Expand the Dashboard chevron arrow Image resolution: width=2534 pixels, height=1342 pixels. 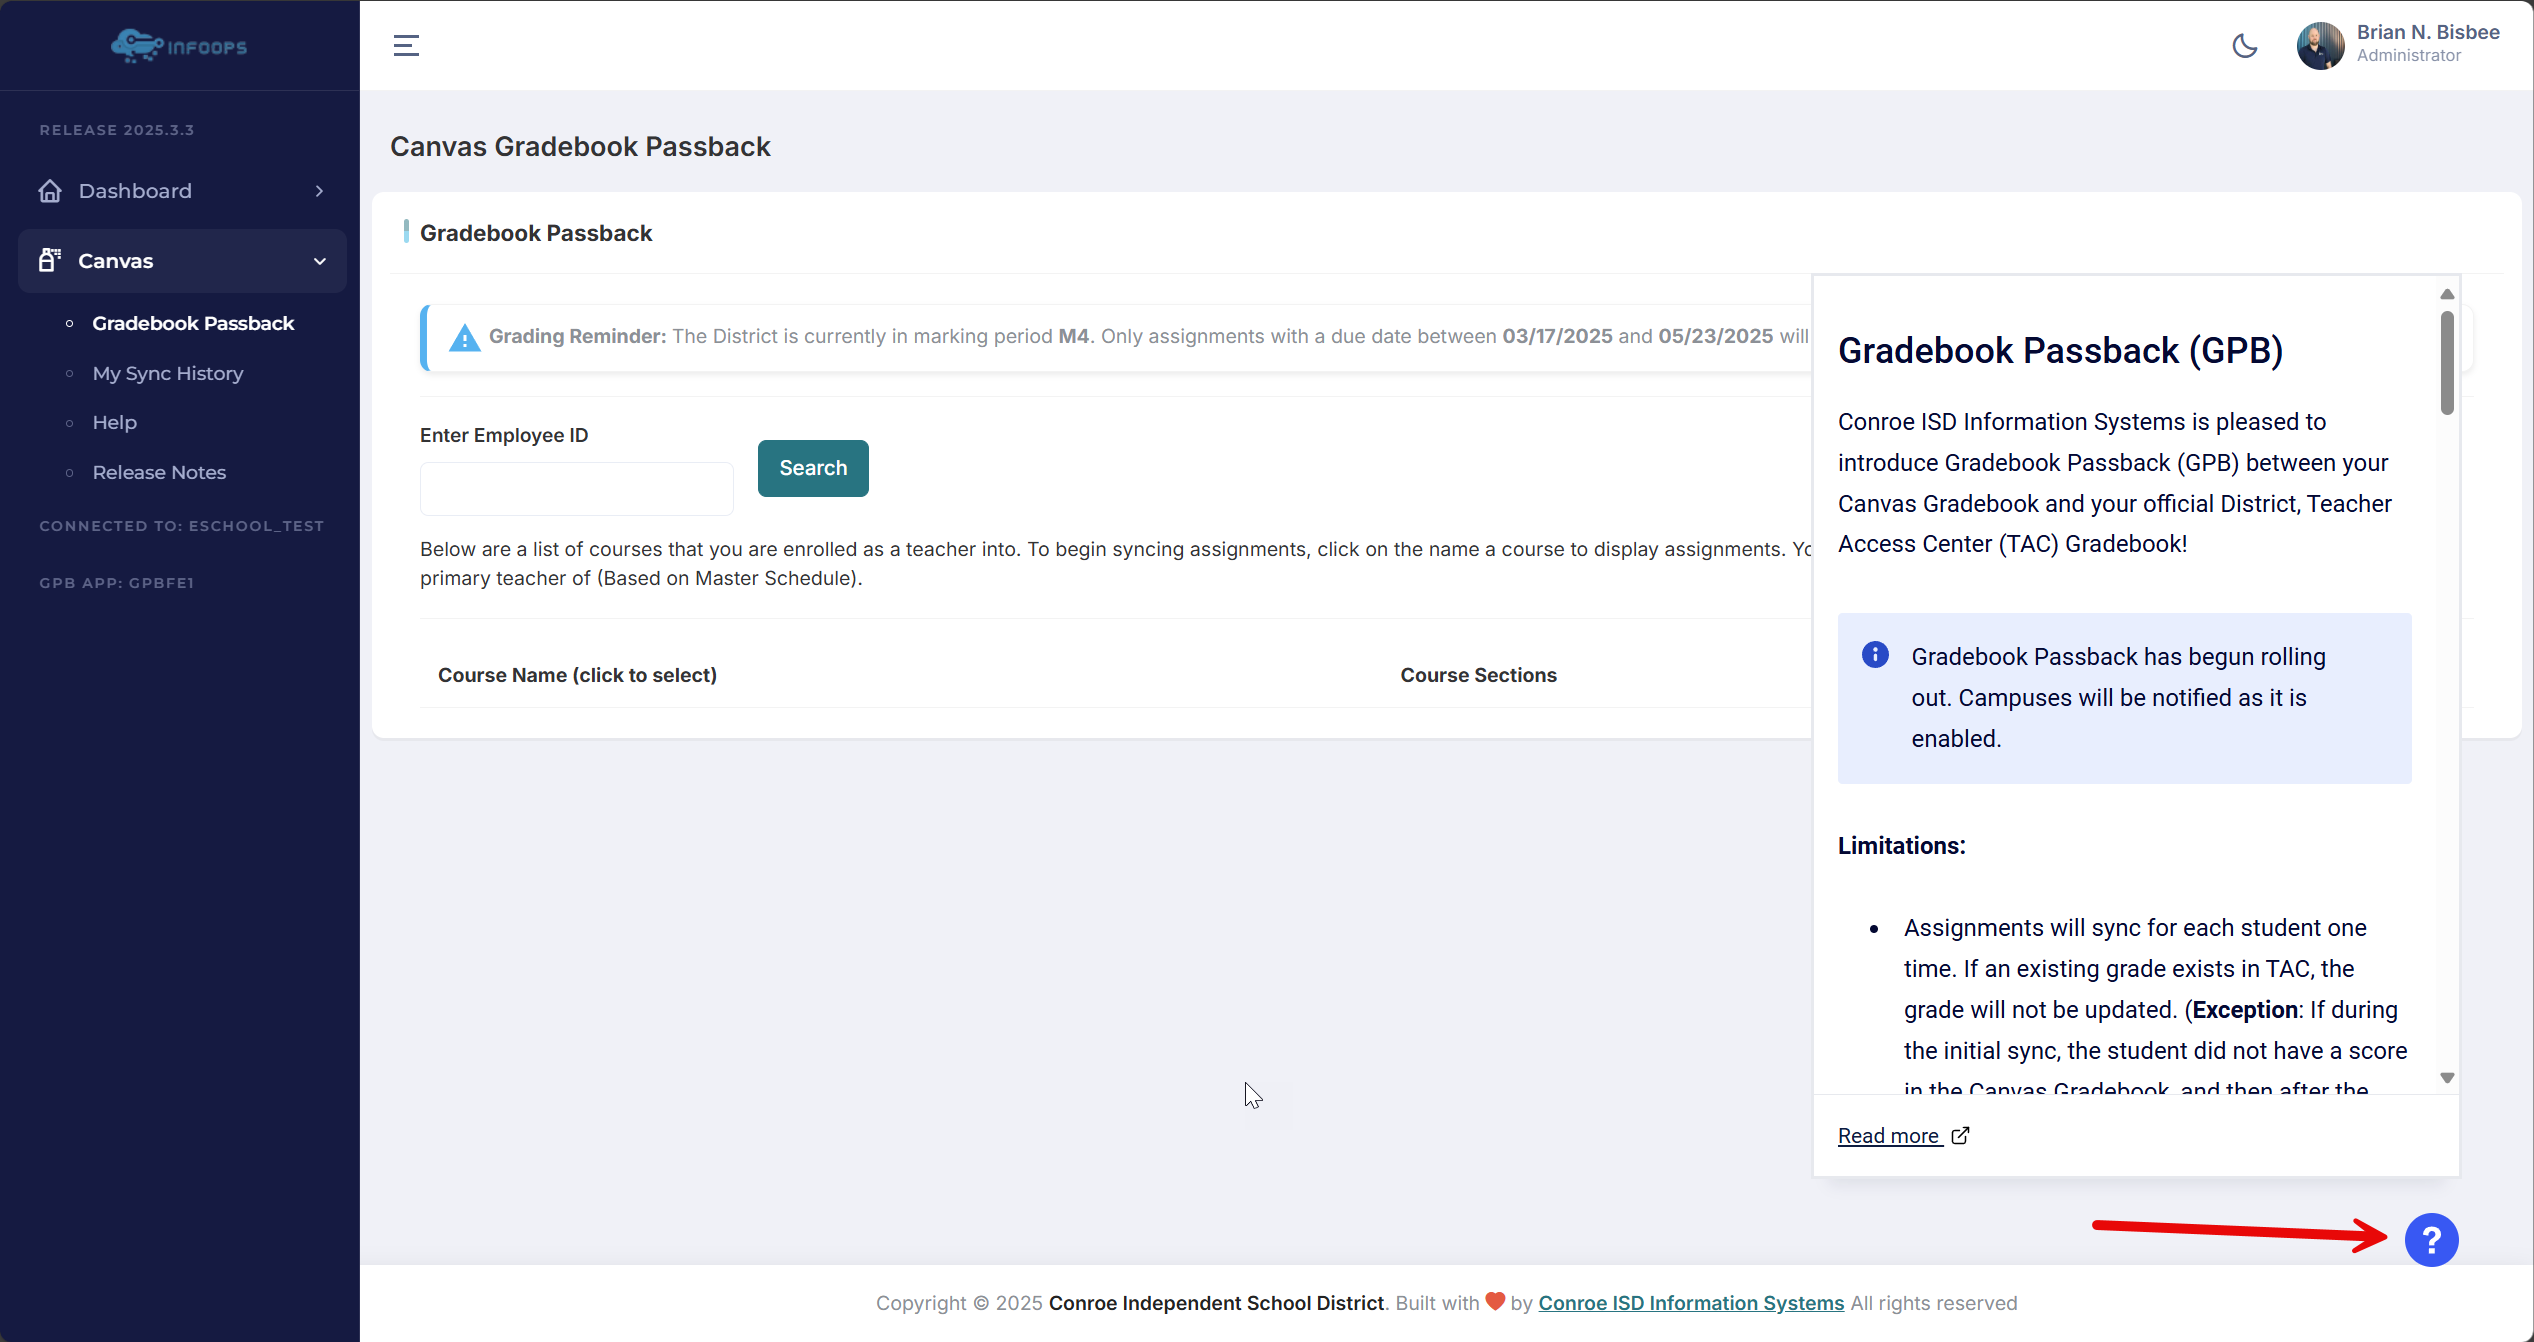(320, 191)
